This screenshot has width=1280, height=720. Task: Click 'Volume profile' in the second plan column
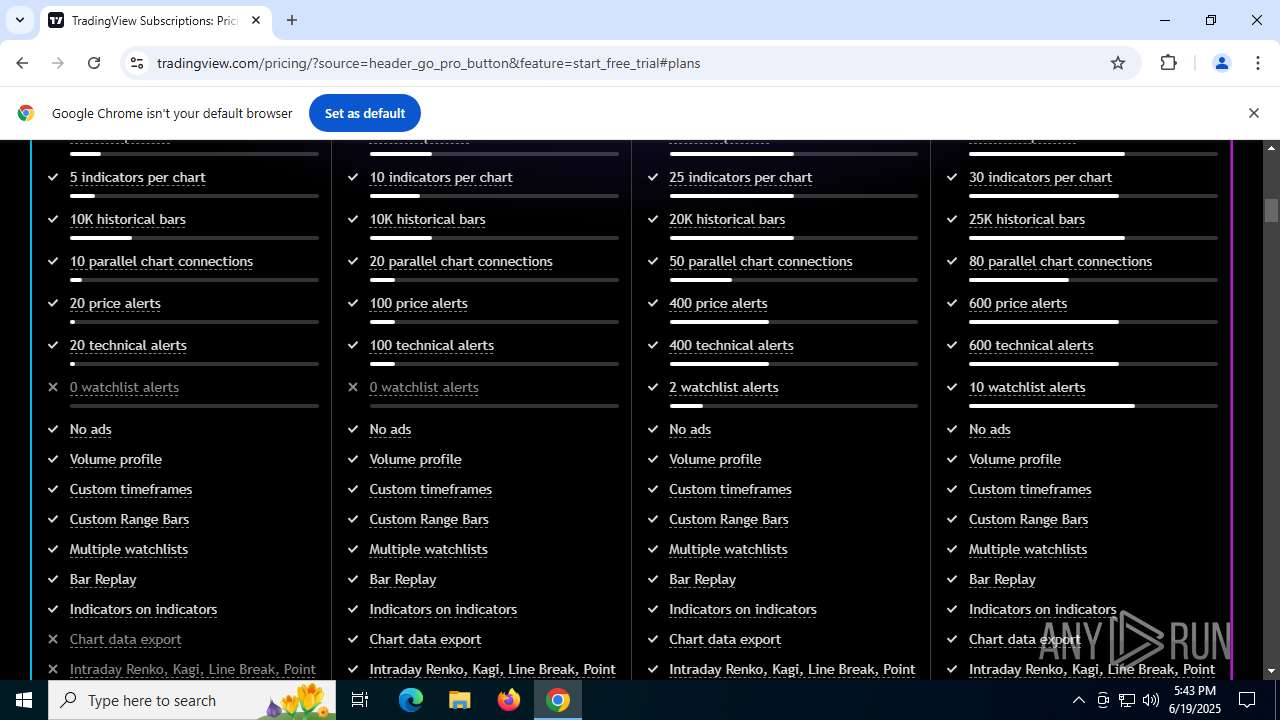[415, 459]
